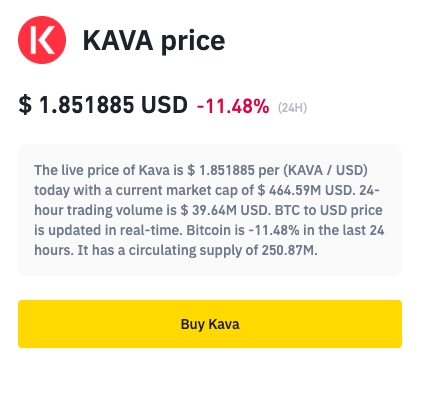Click the gray (24H) label
This screenshot has height=393, width=447.
point(292,107)
